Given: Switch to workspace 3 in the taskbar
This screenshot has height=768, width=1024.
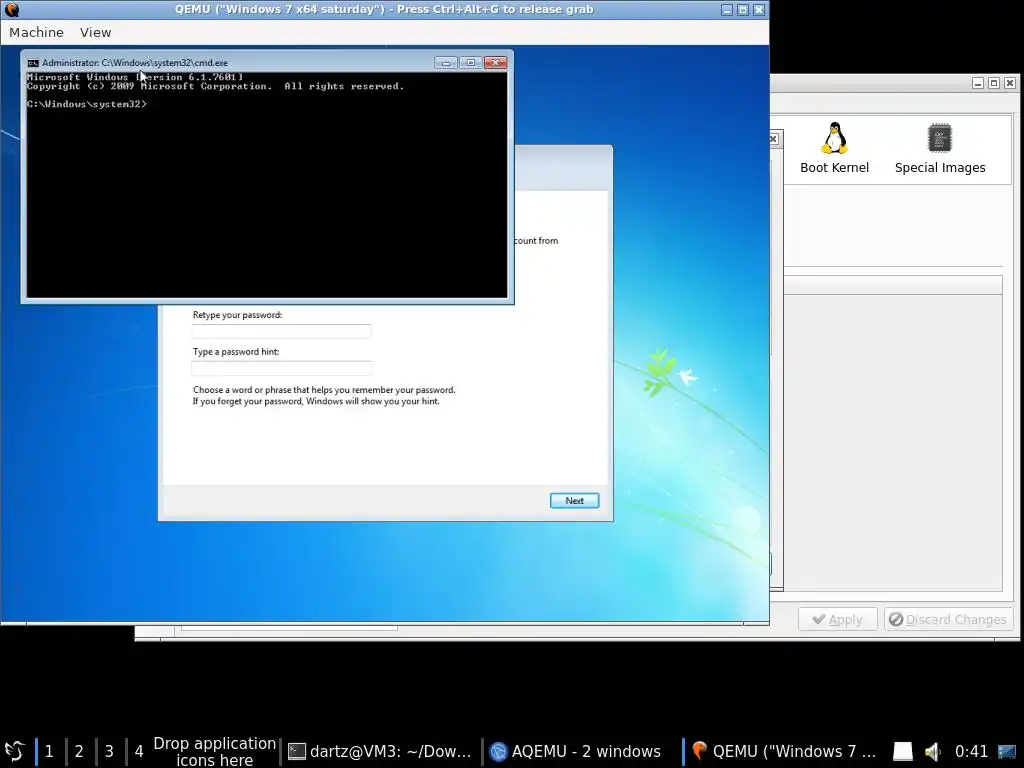Looking at the screenshot, I should point(109,751).
